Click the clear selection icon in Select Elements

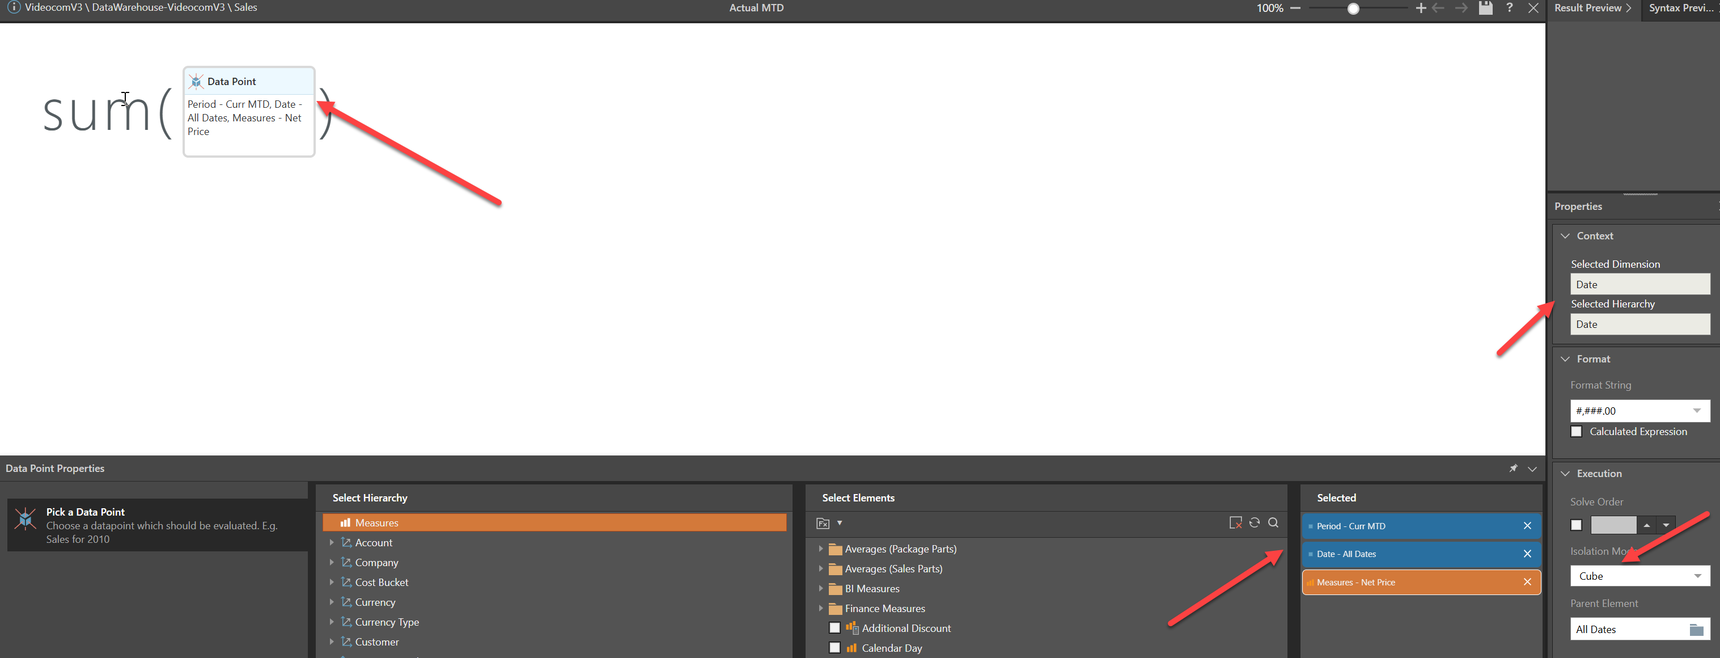[x=1235, y=523]
